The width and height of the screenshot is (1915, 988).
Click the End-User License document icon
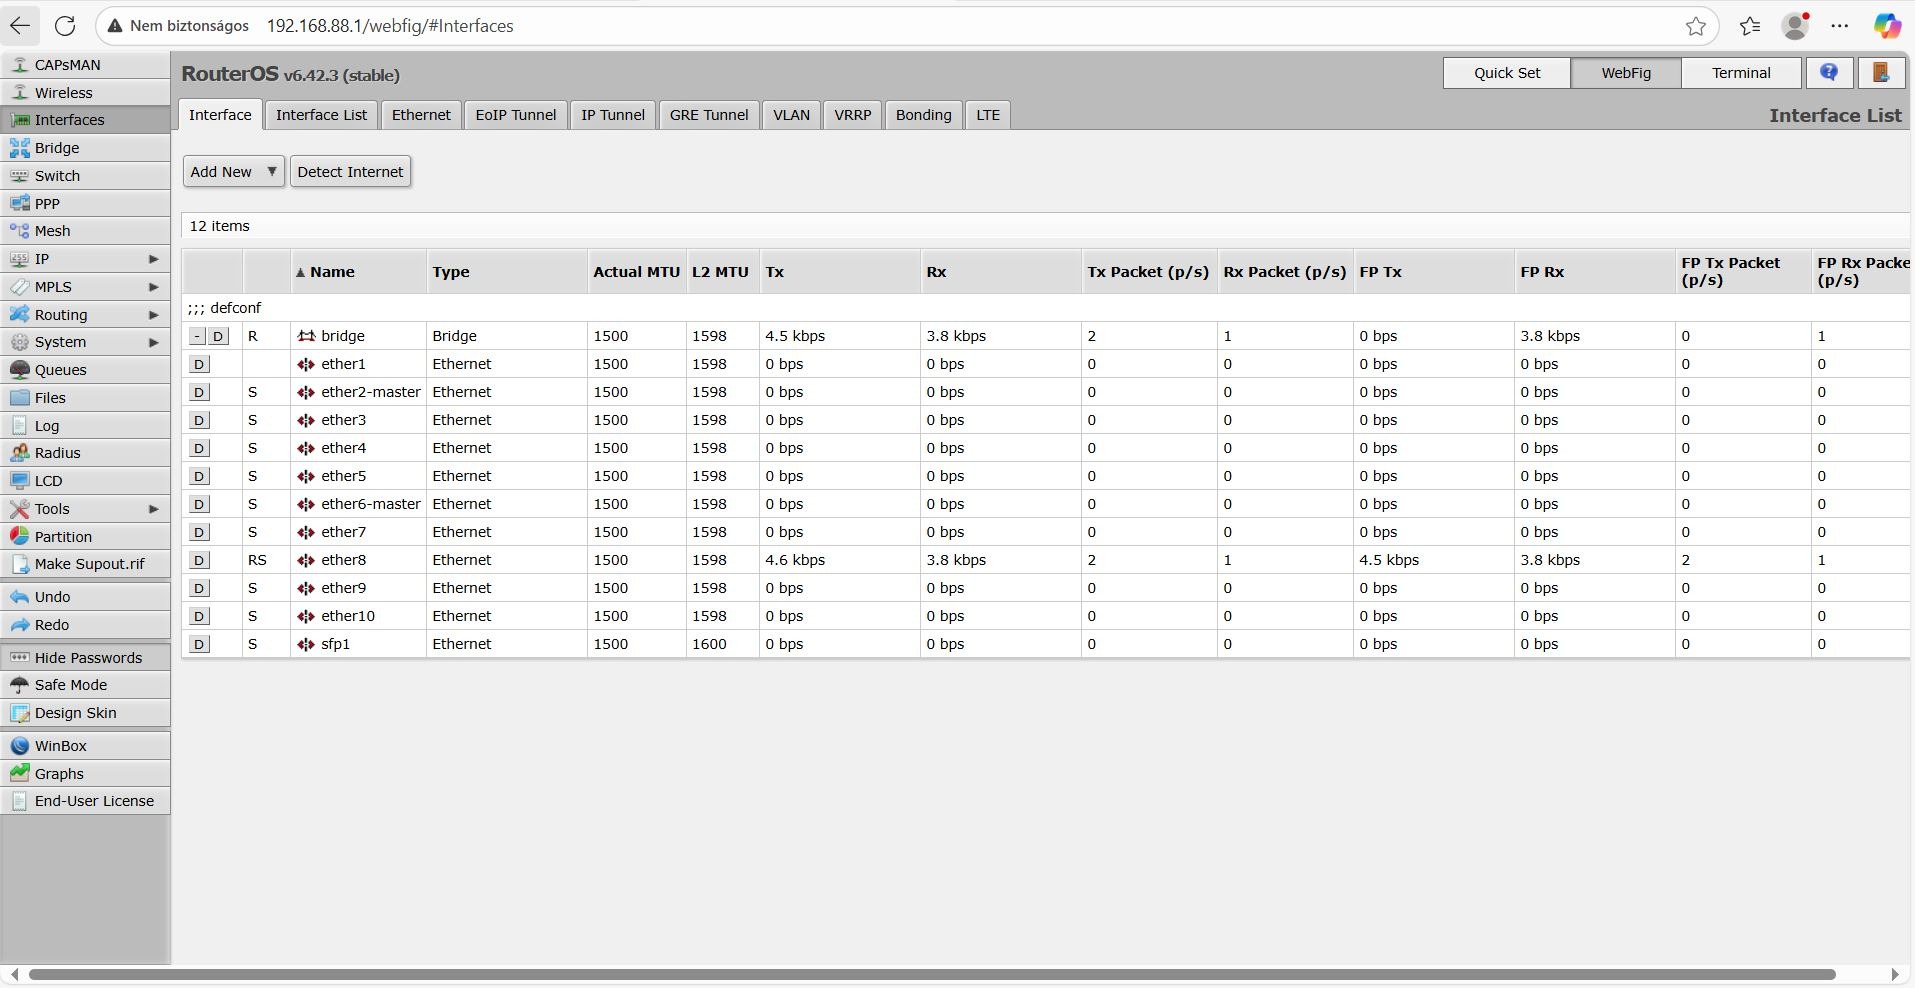coord(19,801)
